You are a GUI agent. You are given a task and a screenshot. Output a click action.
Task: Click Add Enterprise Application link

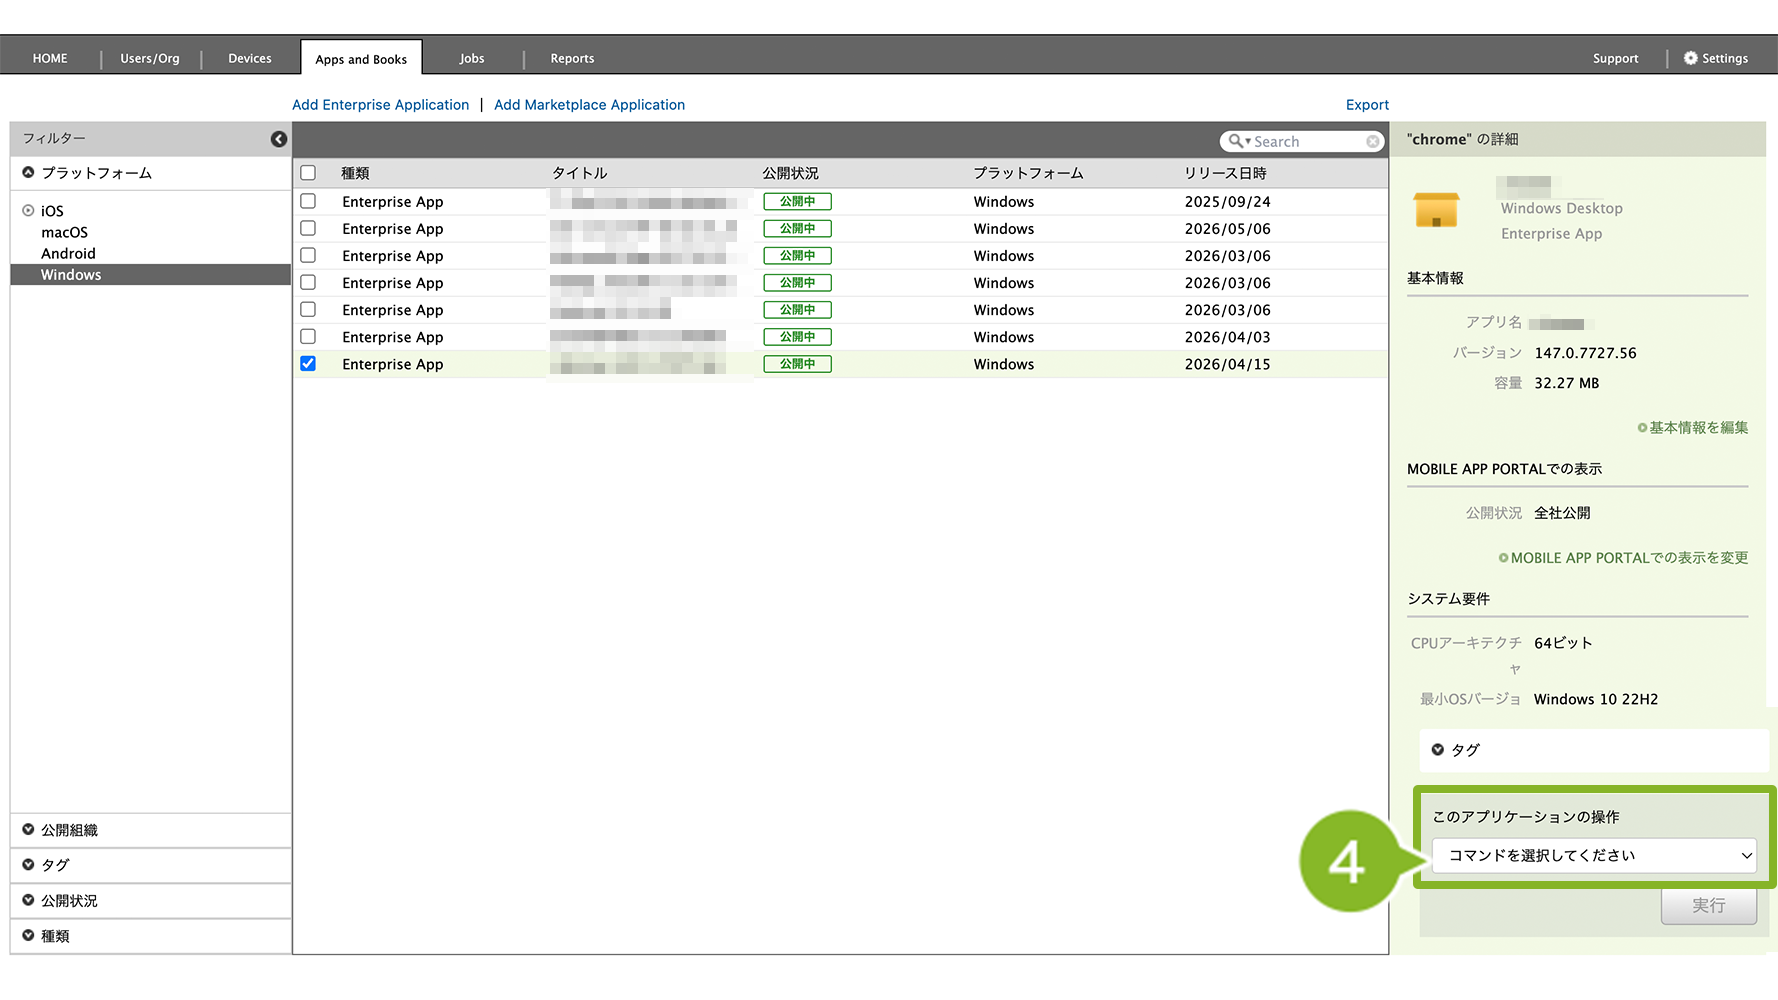coord(380,105)
